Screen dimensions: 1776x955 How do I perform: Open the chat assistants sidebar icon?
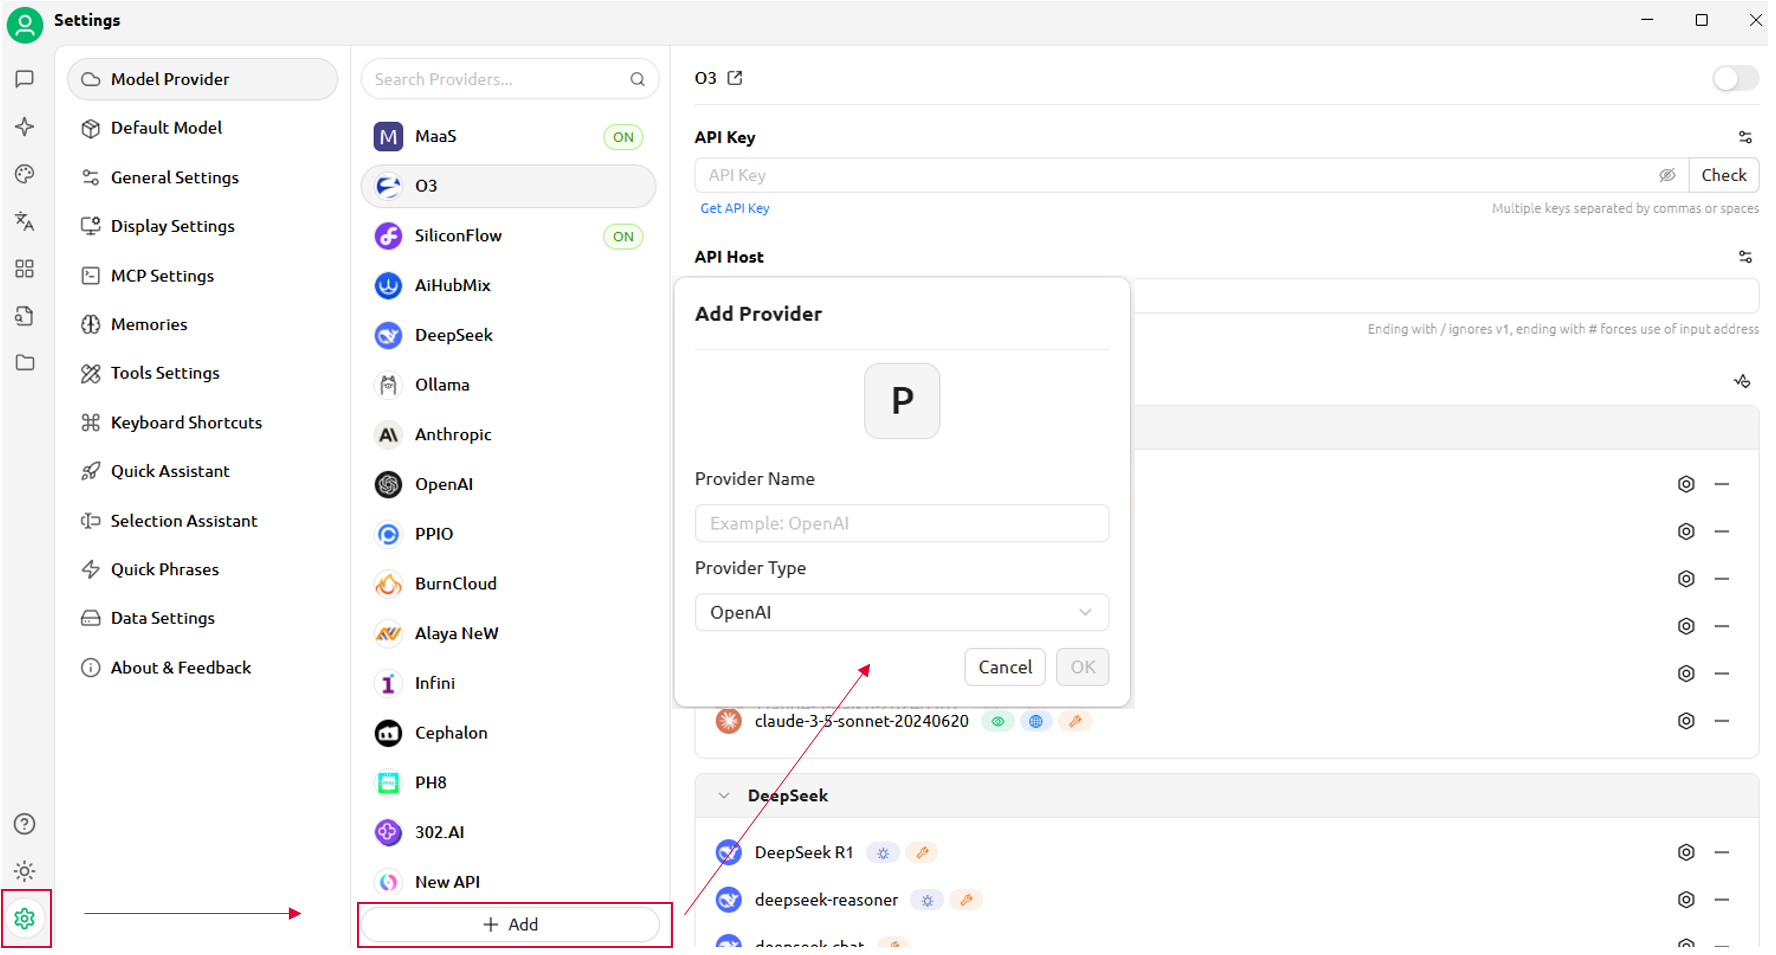coord(25,79)
